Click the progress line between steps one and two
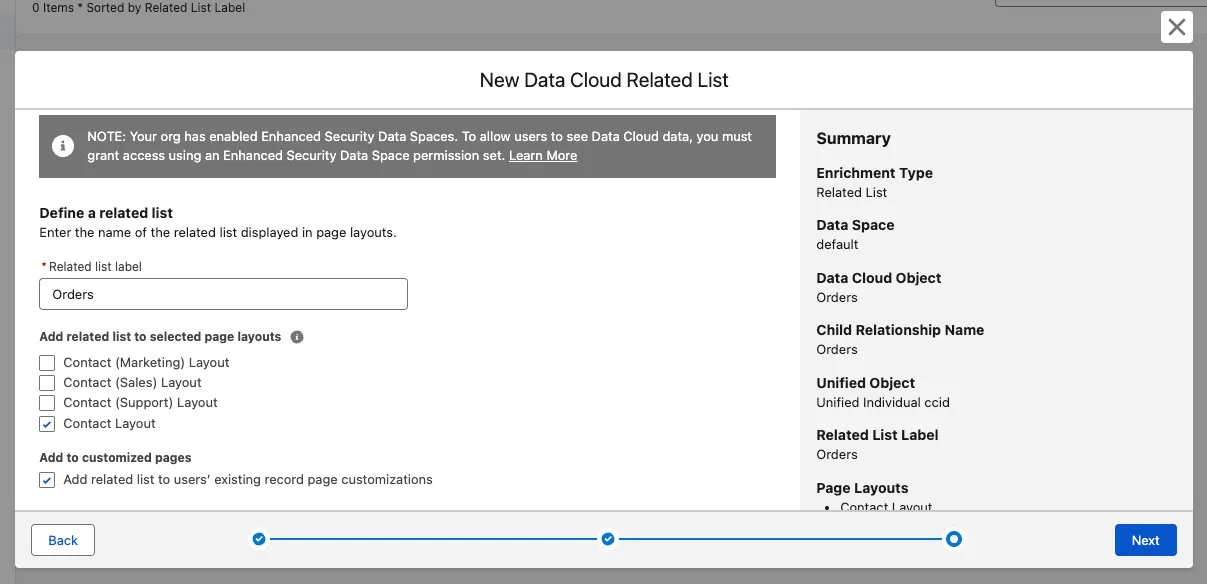Viewport: 1207px width, 584px height. tap(433, 540)
